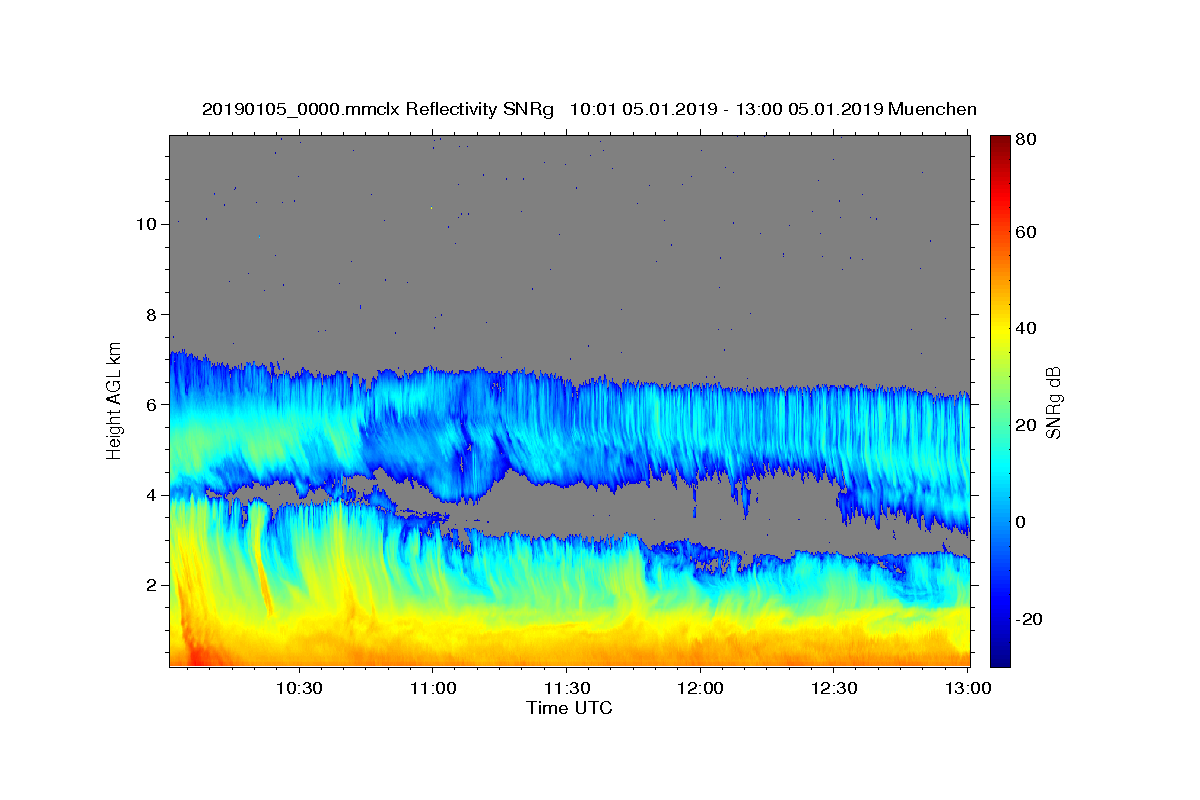Image resolution: width=1200 pixels, height=800 pixels.
Task: Click the 13:00 time tick label
Action: (968, 688)
